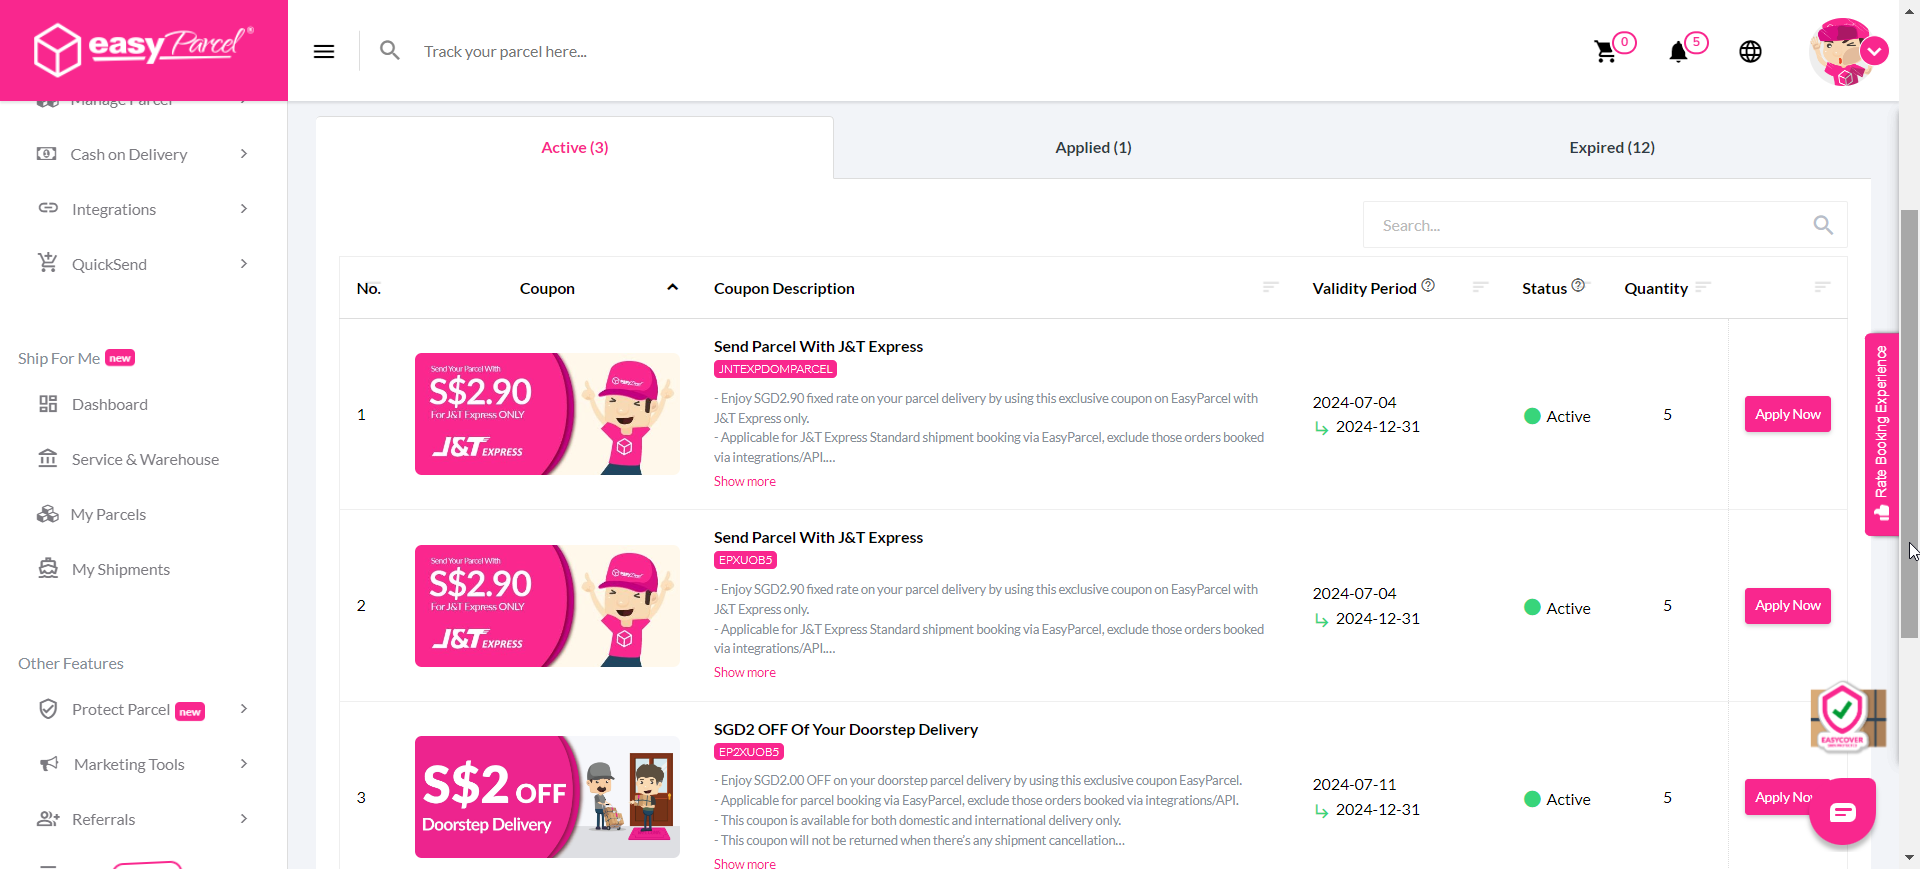This screenshot has height=869, width=1920.
Task: Open the profile avatar menu
Action: click(x=1841, y=51)
